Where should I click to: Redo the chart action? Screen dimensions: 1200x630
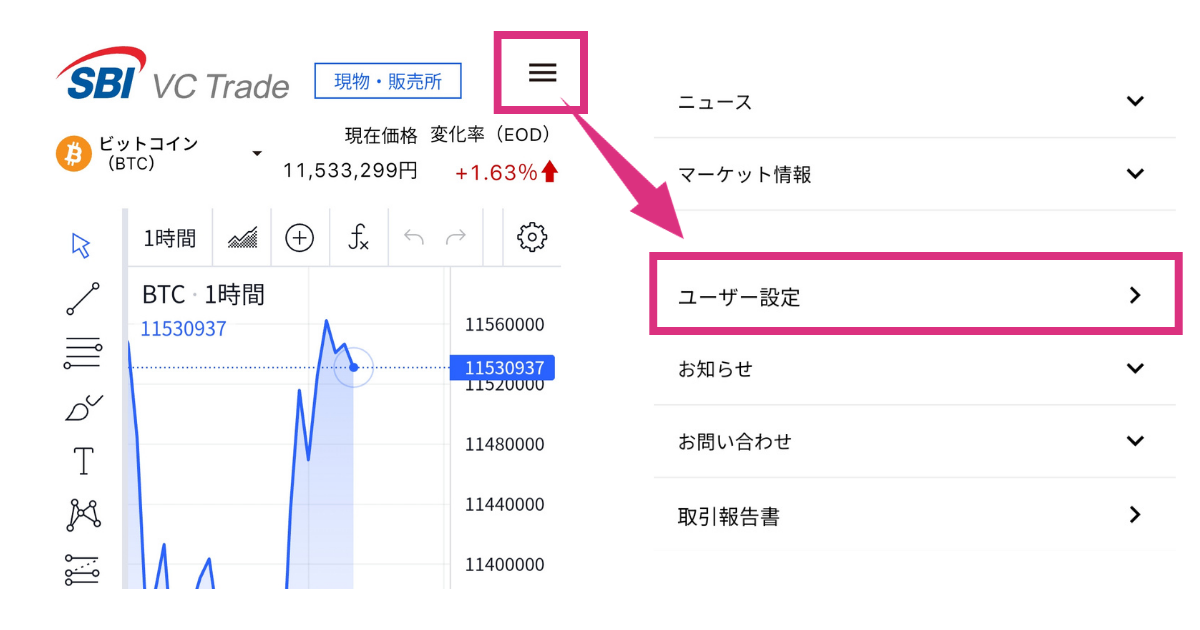(456, 238)
